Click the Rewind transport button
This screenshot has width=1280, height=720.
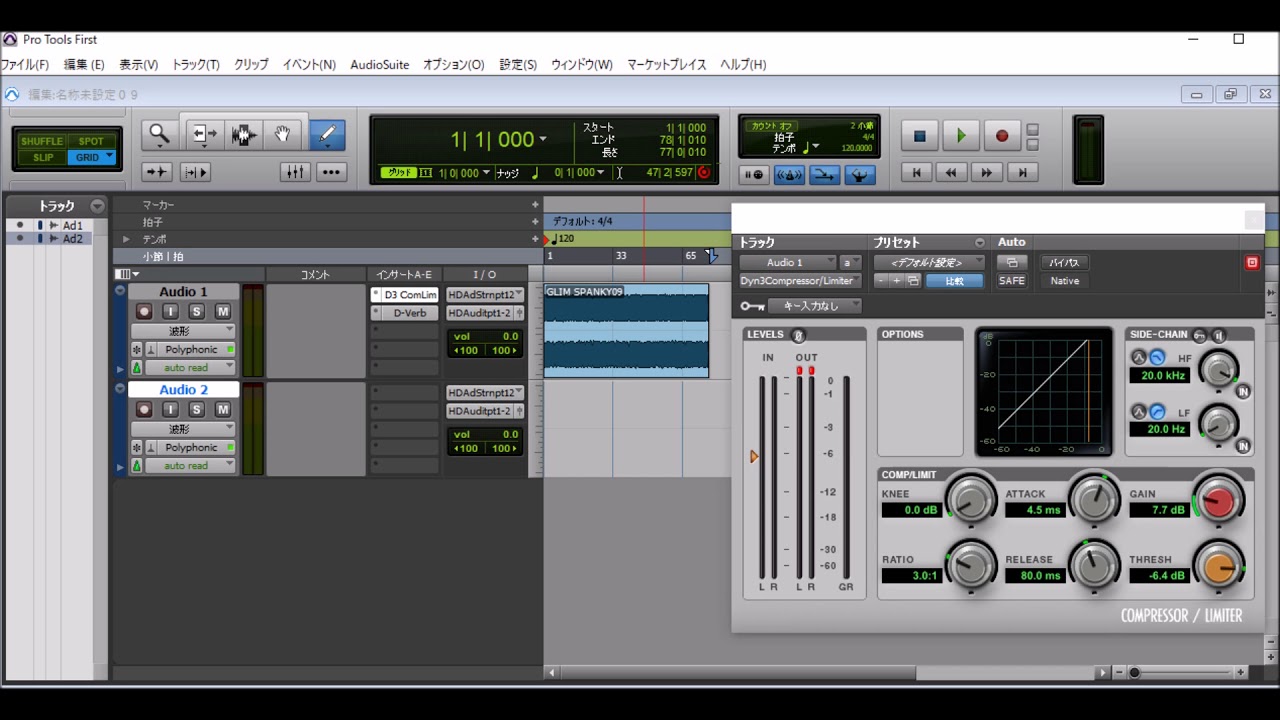click(x=951, y=173)
